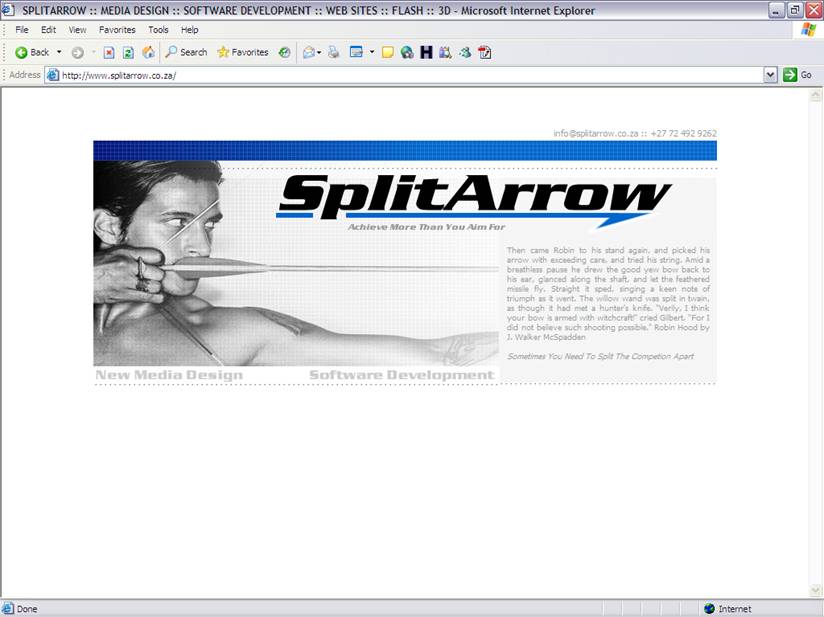The height and width of the screenshot is (617, 824).
Task: Click the globe toolbar icon
Action: pos(407,52)
